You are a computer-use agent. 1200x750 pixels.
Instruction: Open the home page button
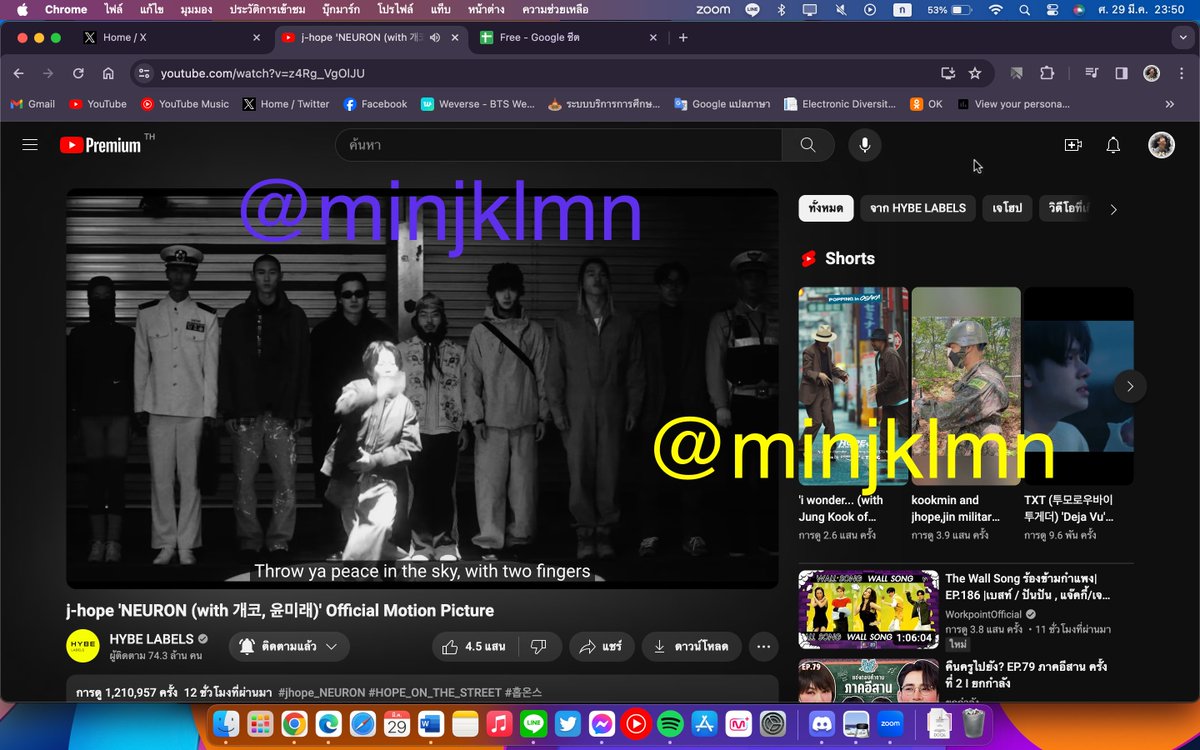(x=108, y=73)
